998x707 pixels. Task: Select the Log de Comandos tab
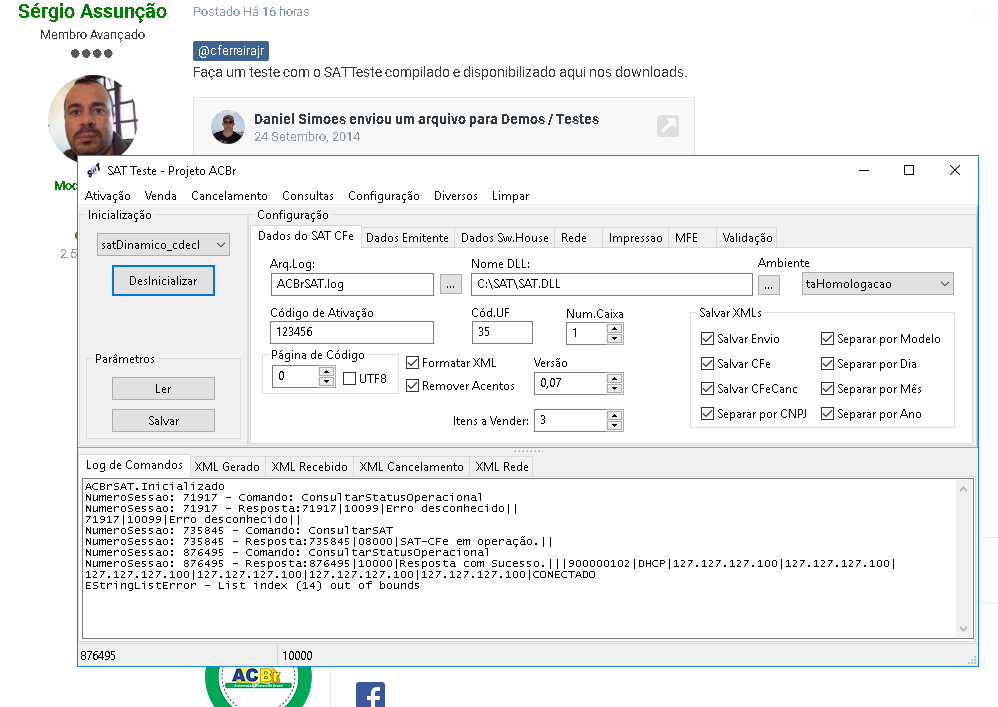click(x=134, y=465)
